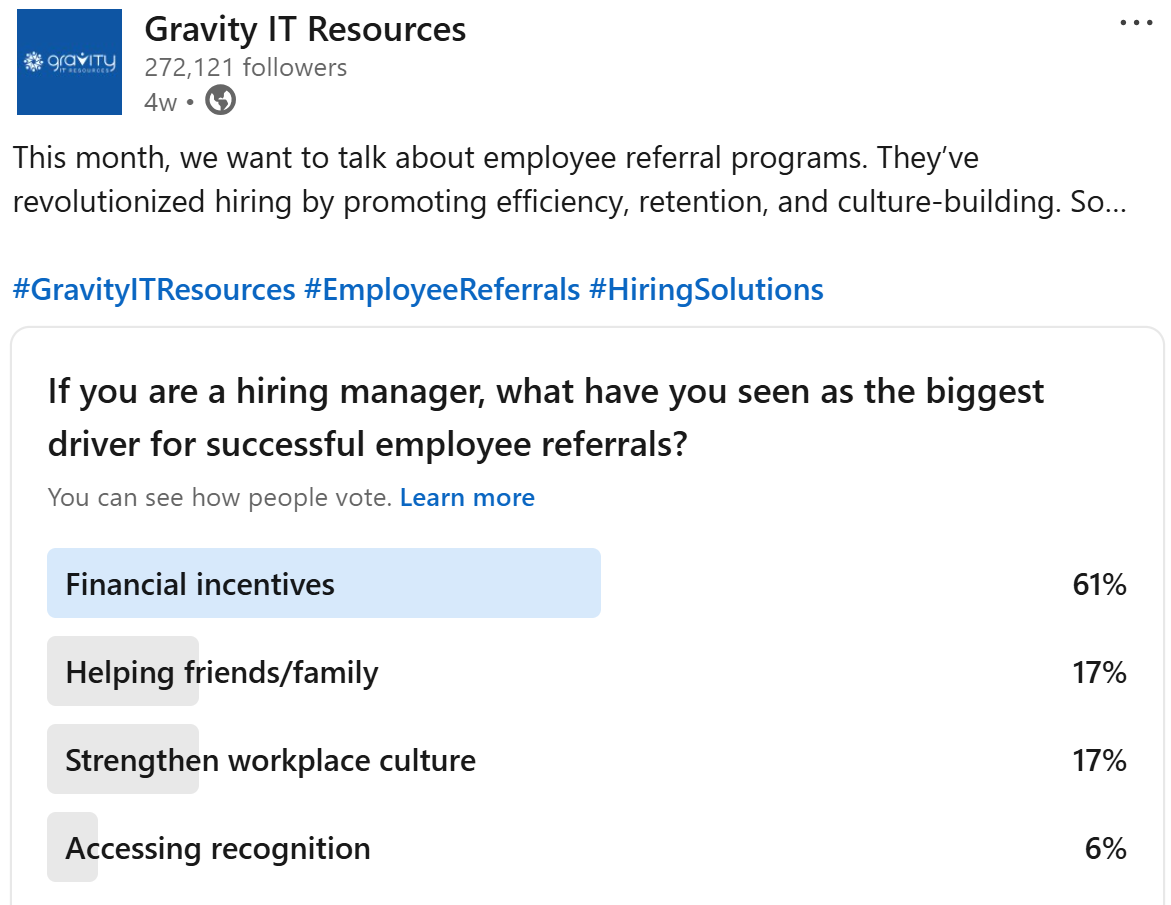Image resolution: width=1171 pixels, height=905 pixels.
Task: Follow the #EmployeeReferrals hashtag link
Action: coord(442,290)
